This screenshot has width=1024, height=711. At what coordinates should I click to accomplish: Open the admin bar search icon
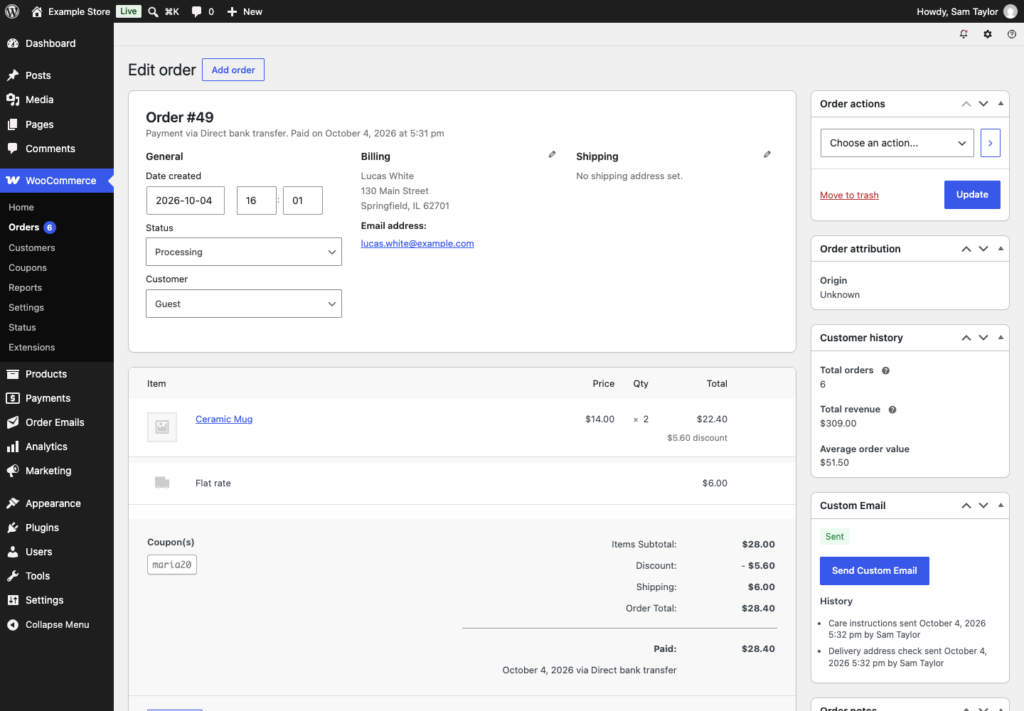pyautogui.click(x=153, y=12)
